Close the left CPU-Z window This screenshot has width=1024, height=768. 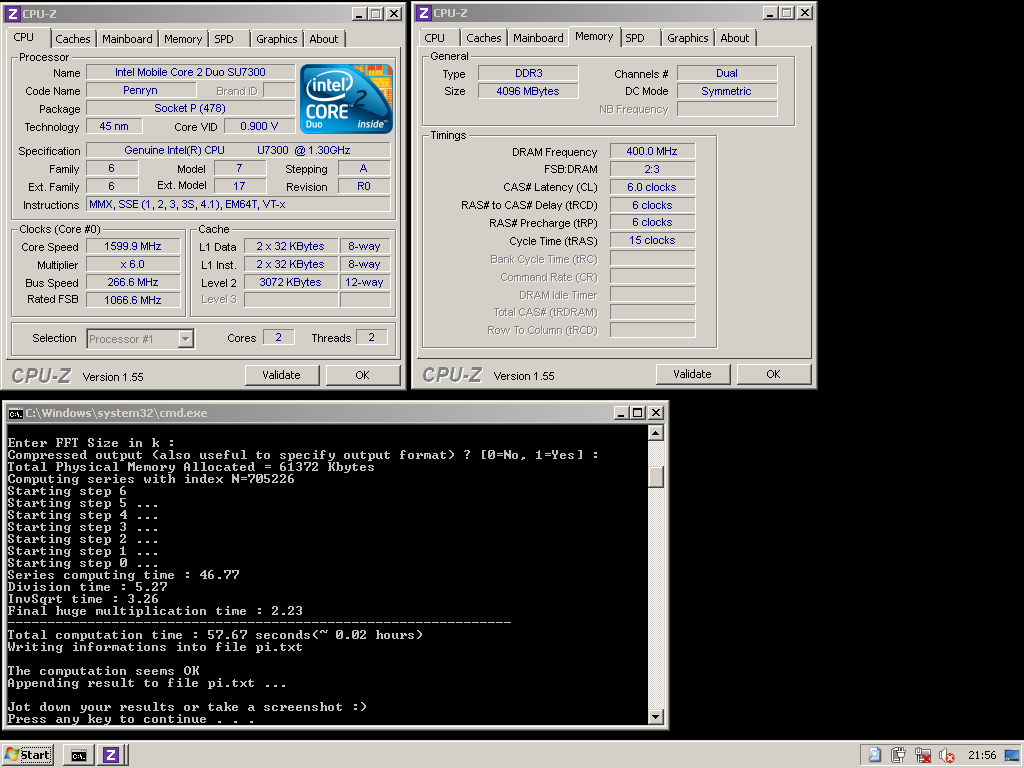point(394,13)
